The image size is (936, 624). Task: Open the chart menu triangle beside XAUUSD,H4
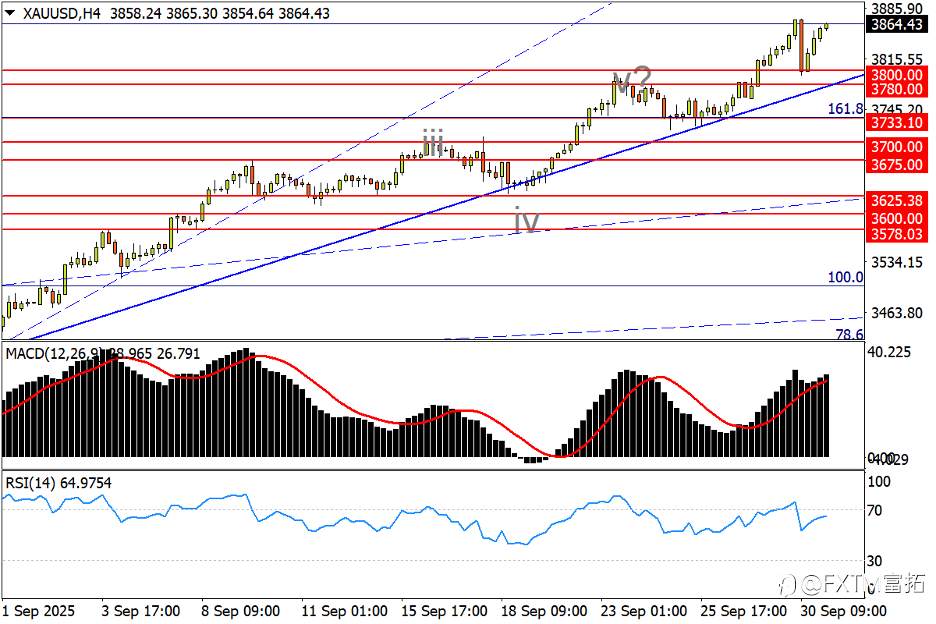tap(10, 13)
